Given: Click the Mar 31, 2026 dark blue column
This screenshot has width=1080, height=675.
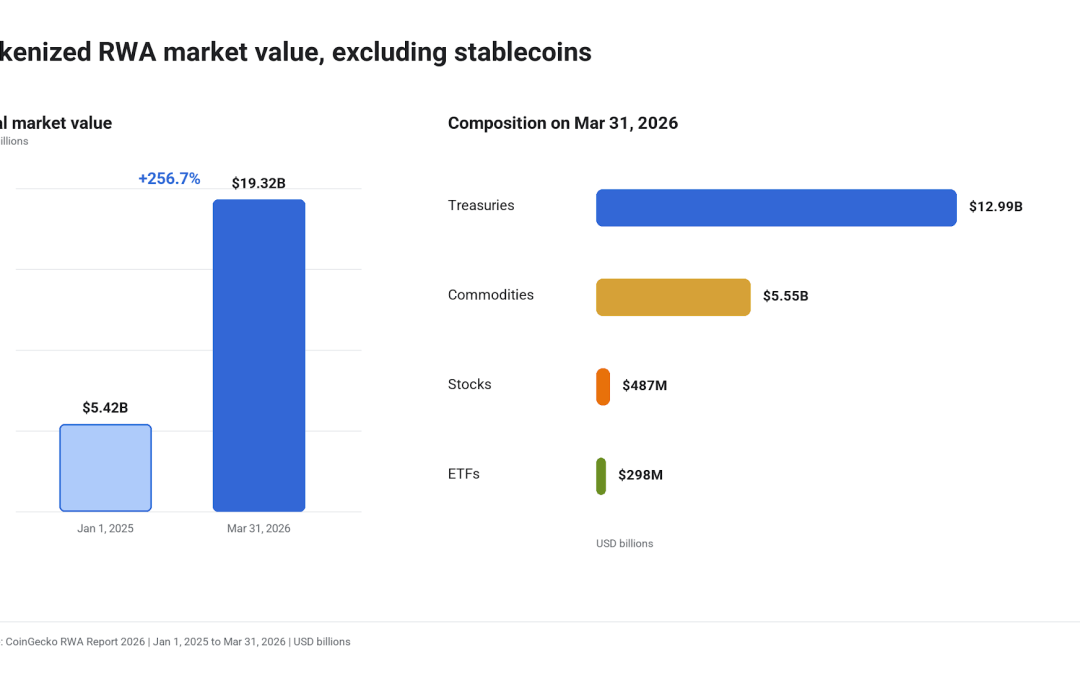Looking at the screenshot, I should pos(259,355).
